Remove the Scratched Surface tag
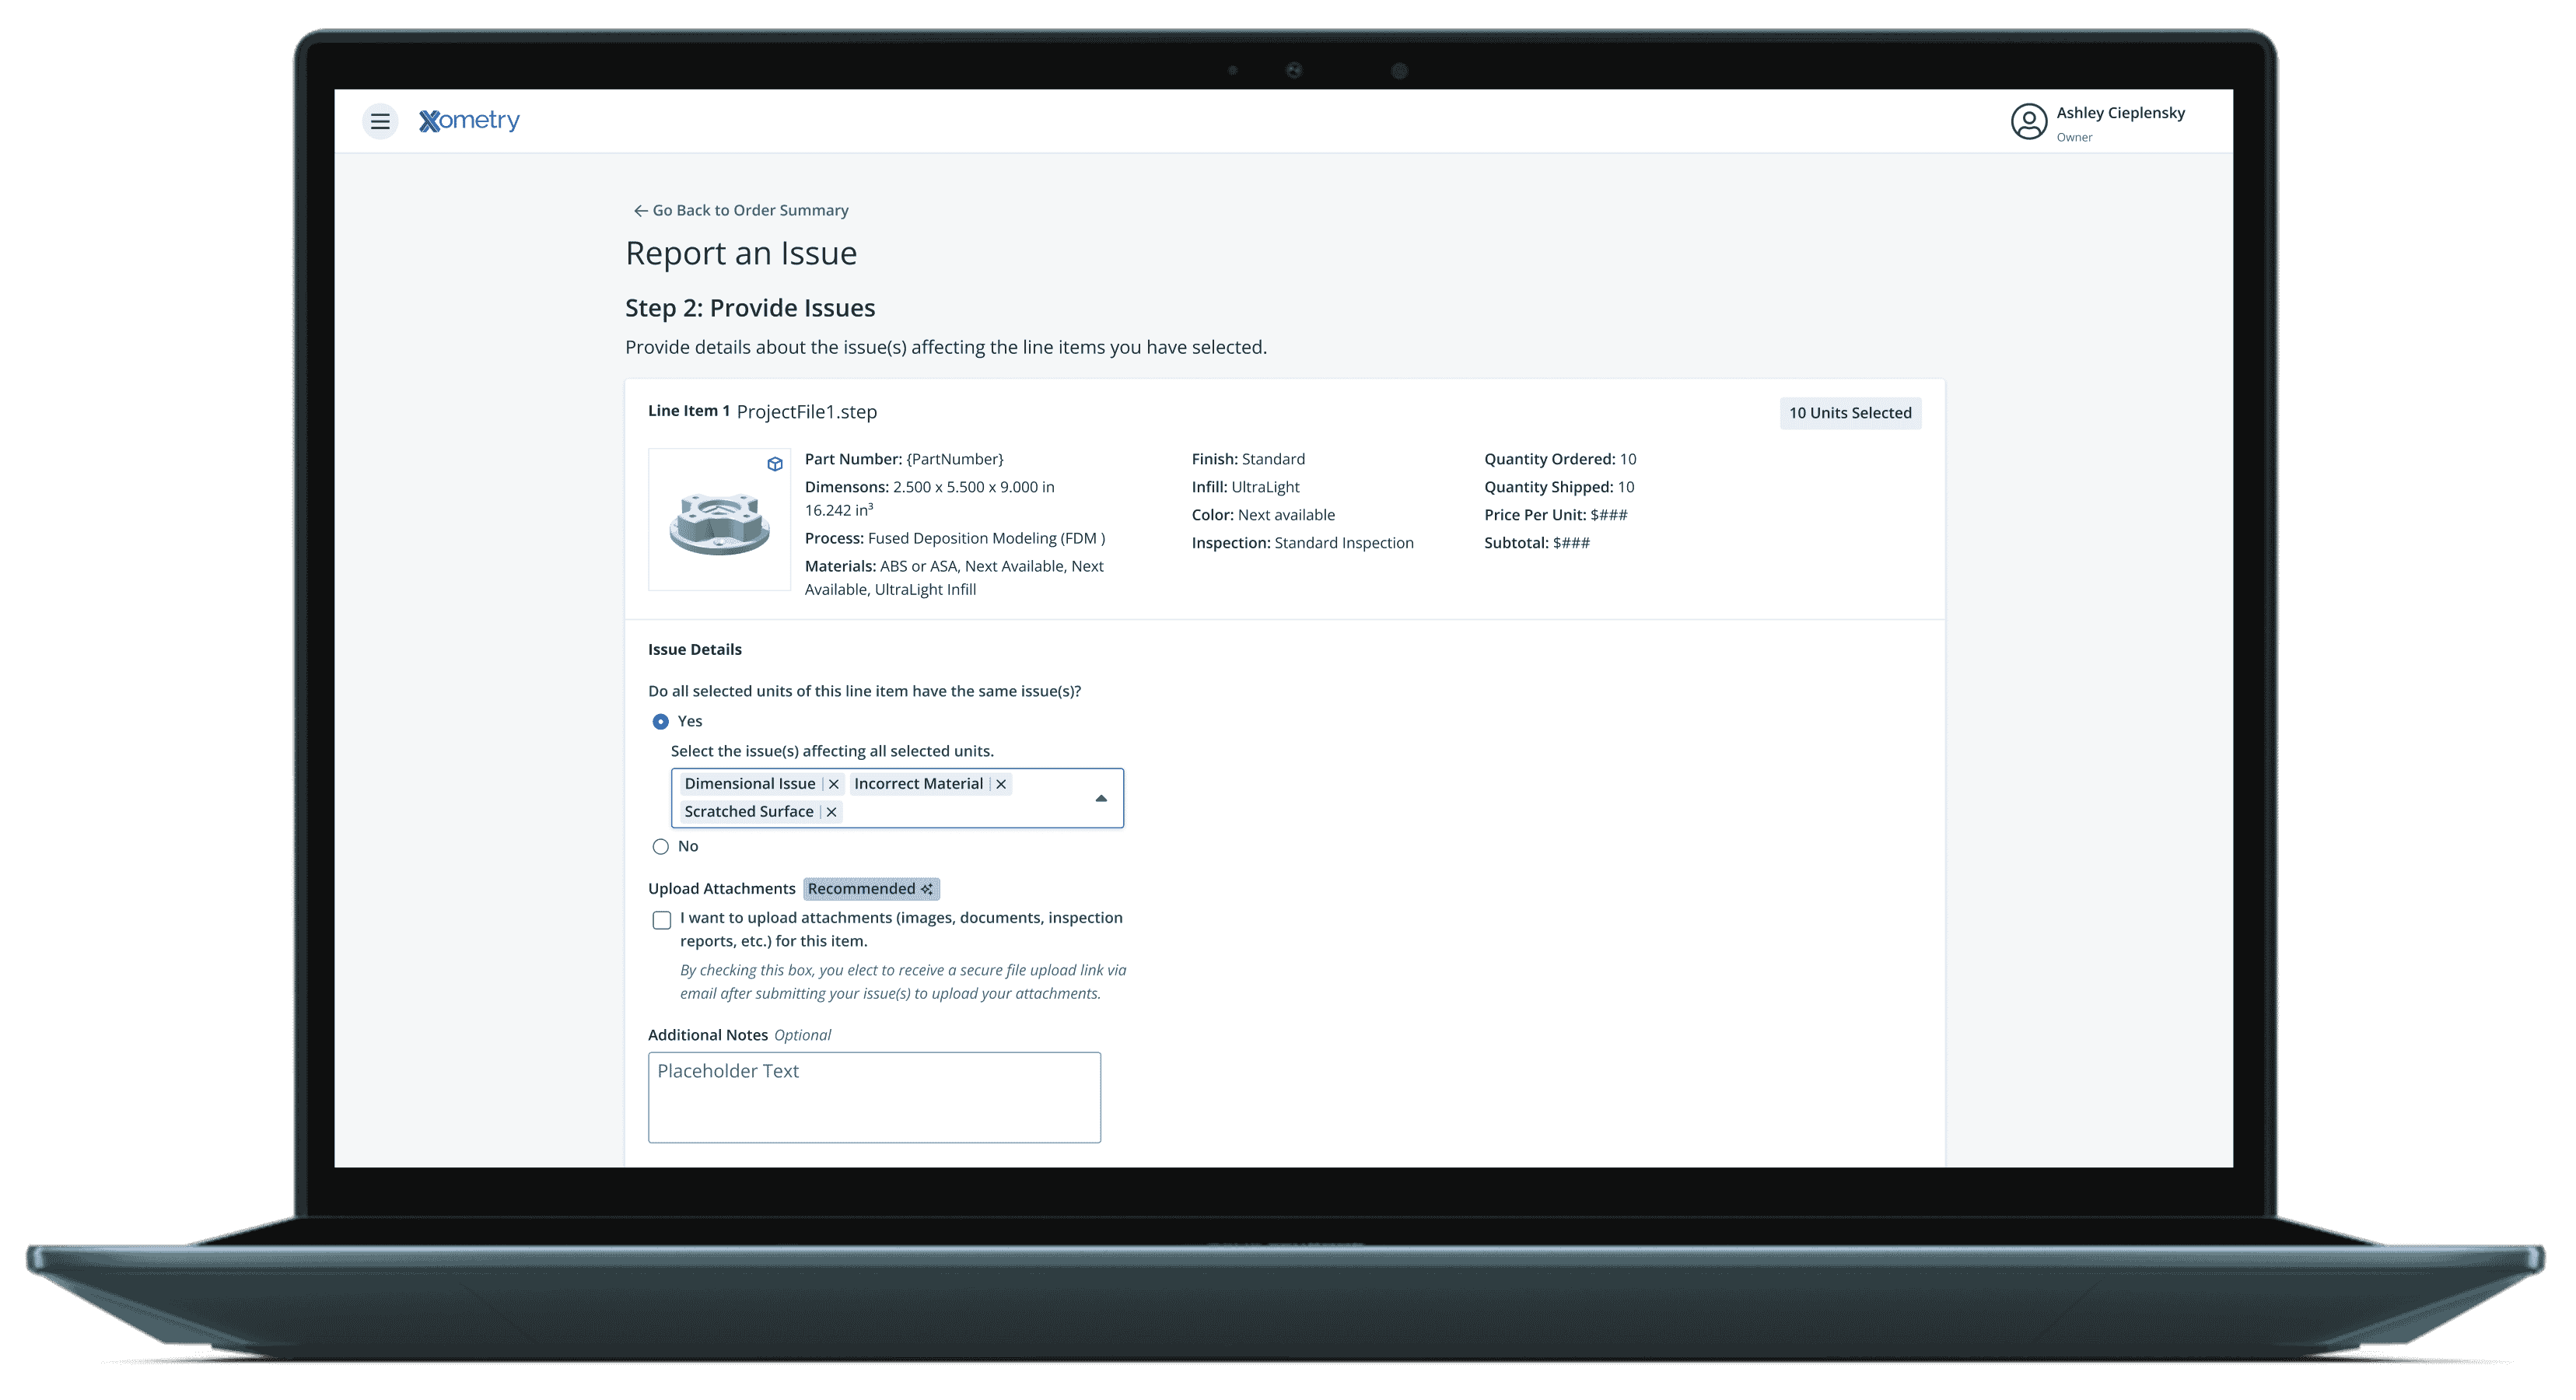Image resolution: width=2576 pixels, height=1400 pixels. click(831, 812)
